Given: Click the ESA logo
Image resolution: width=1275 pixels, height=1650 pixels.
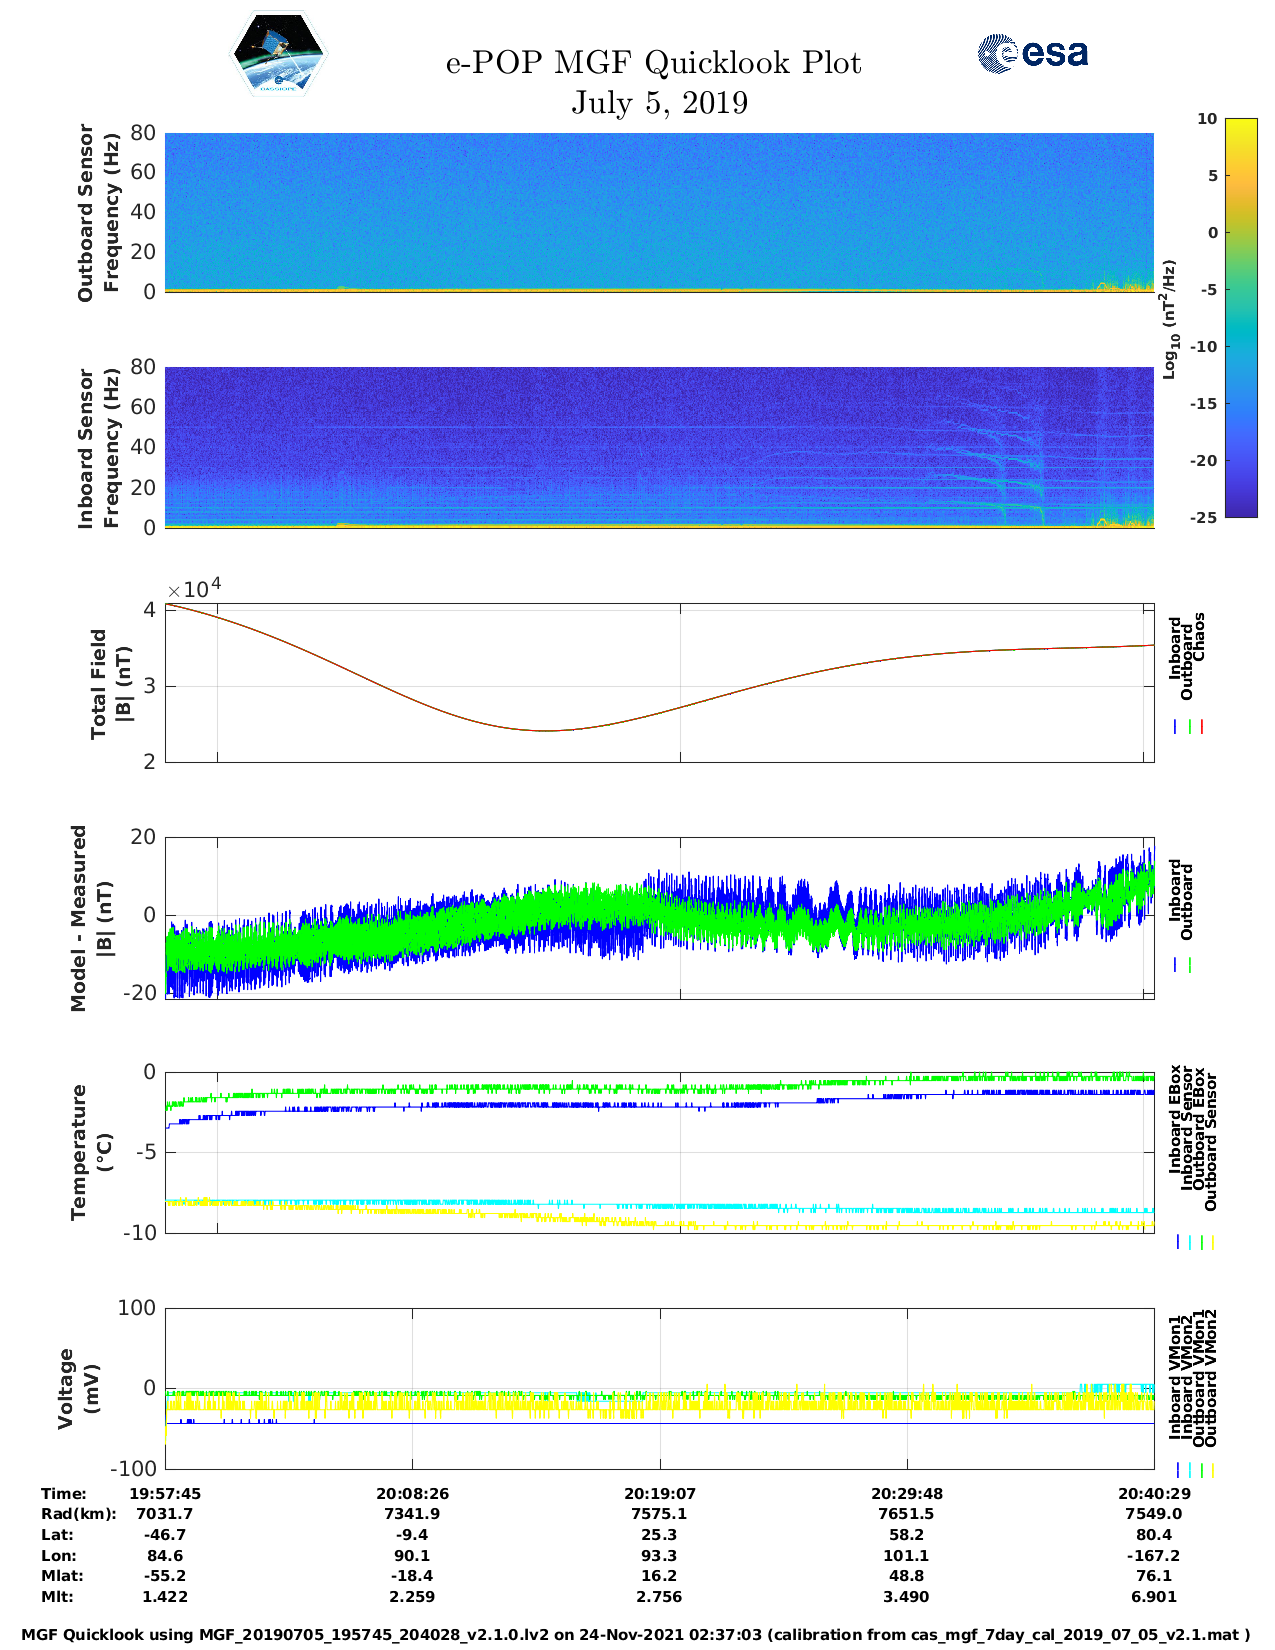Looking at the screenshot, I should click(x=1032, y=53).
